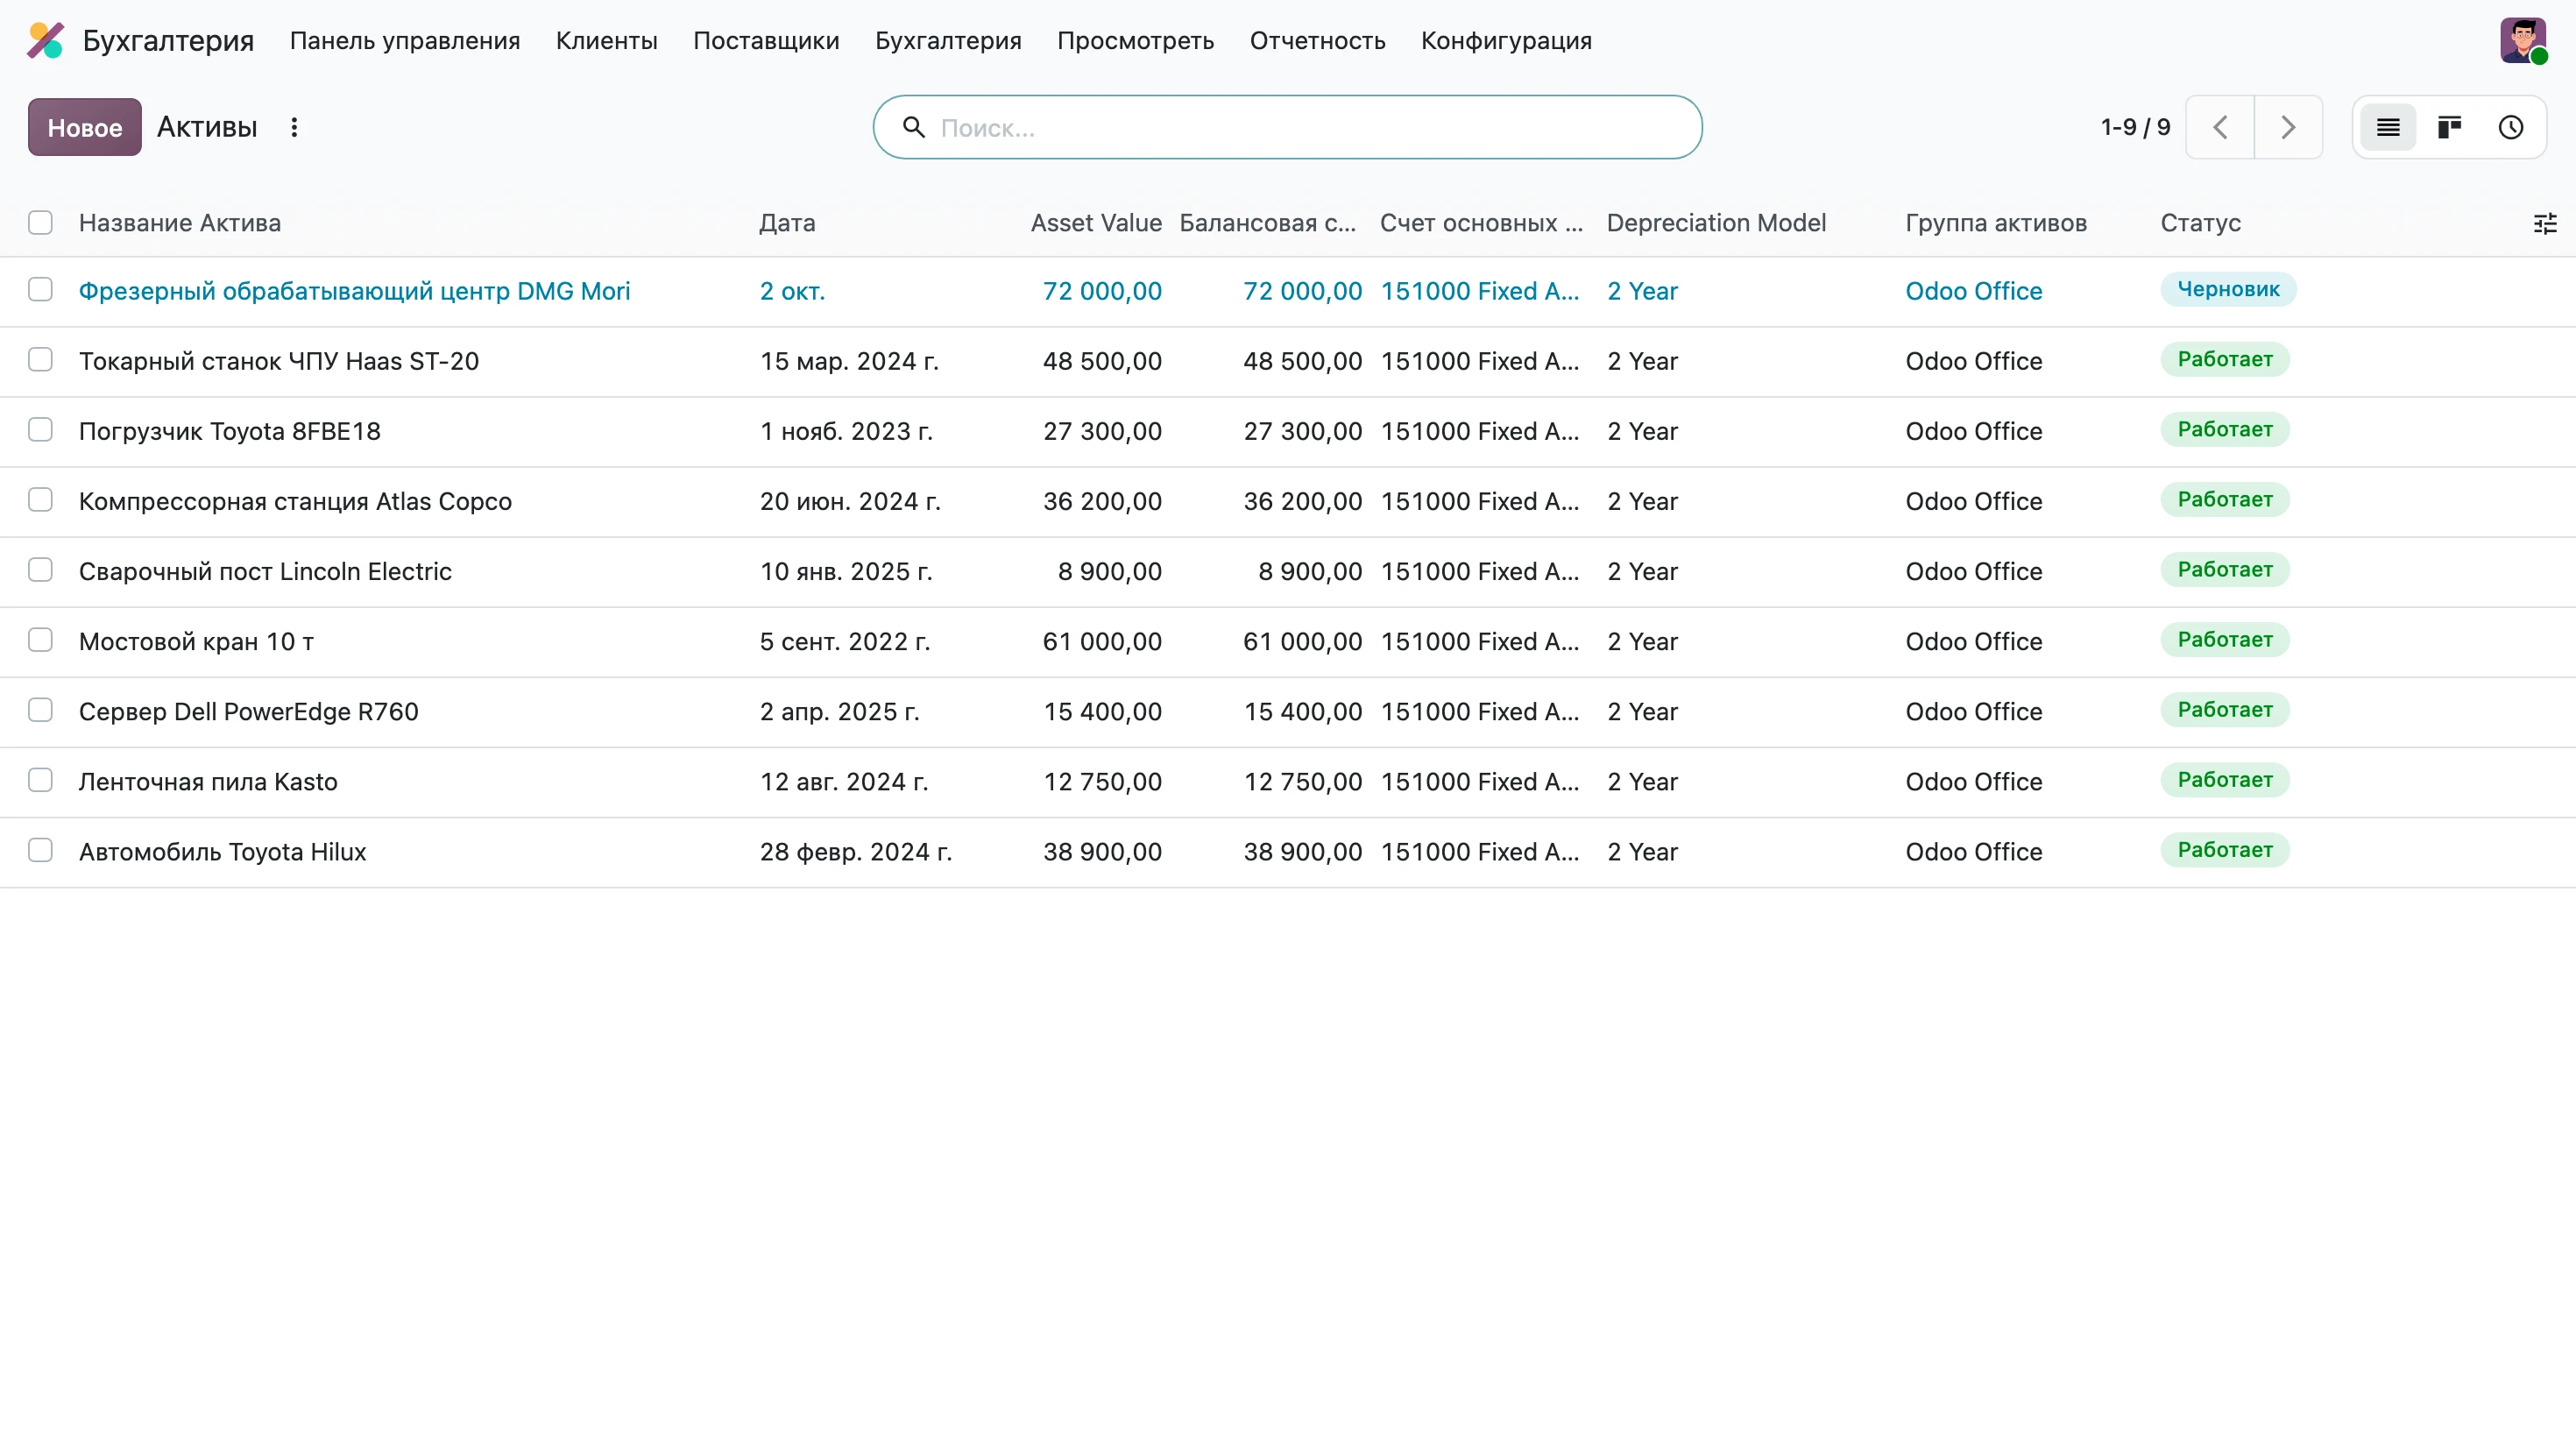This screenshot has width=2576, height=1437.
Task: Click the Черновик status badge
Action: [2228, 289]
